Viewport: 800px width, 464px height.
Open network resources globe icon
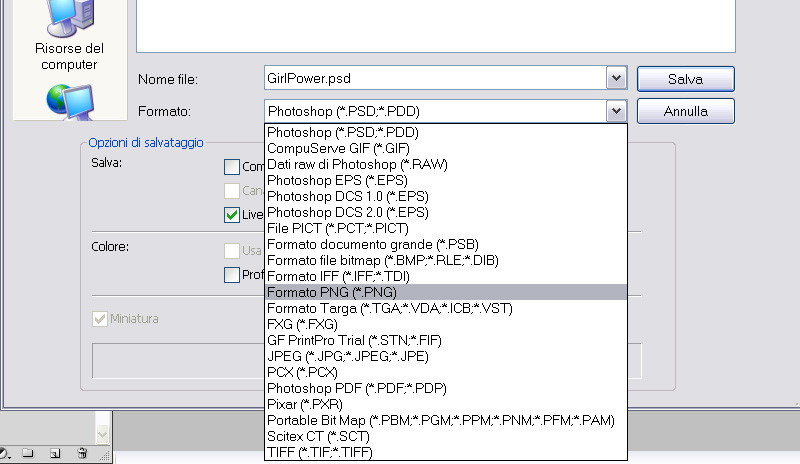pyautogui.click(x=68, y=100)
